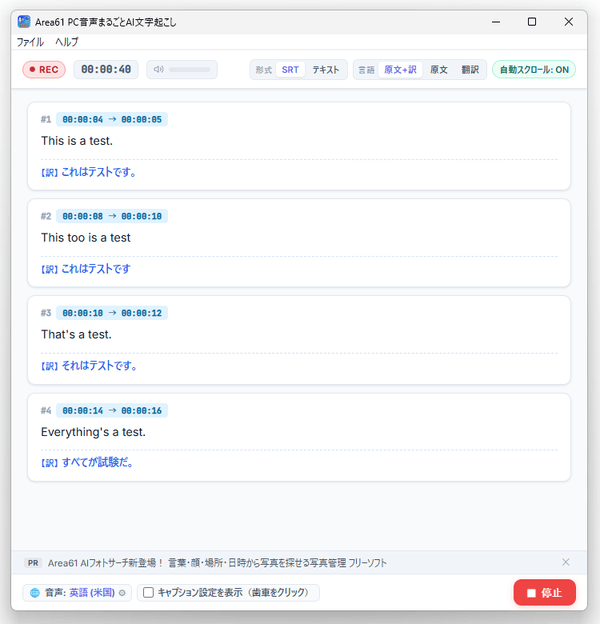Click the #4 entry number label
The height and width of the screenshot is (624, 600).
click(46, 410)
